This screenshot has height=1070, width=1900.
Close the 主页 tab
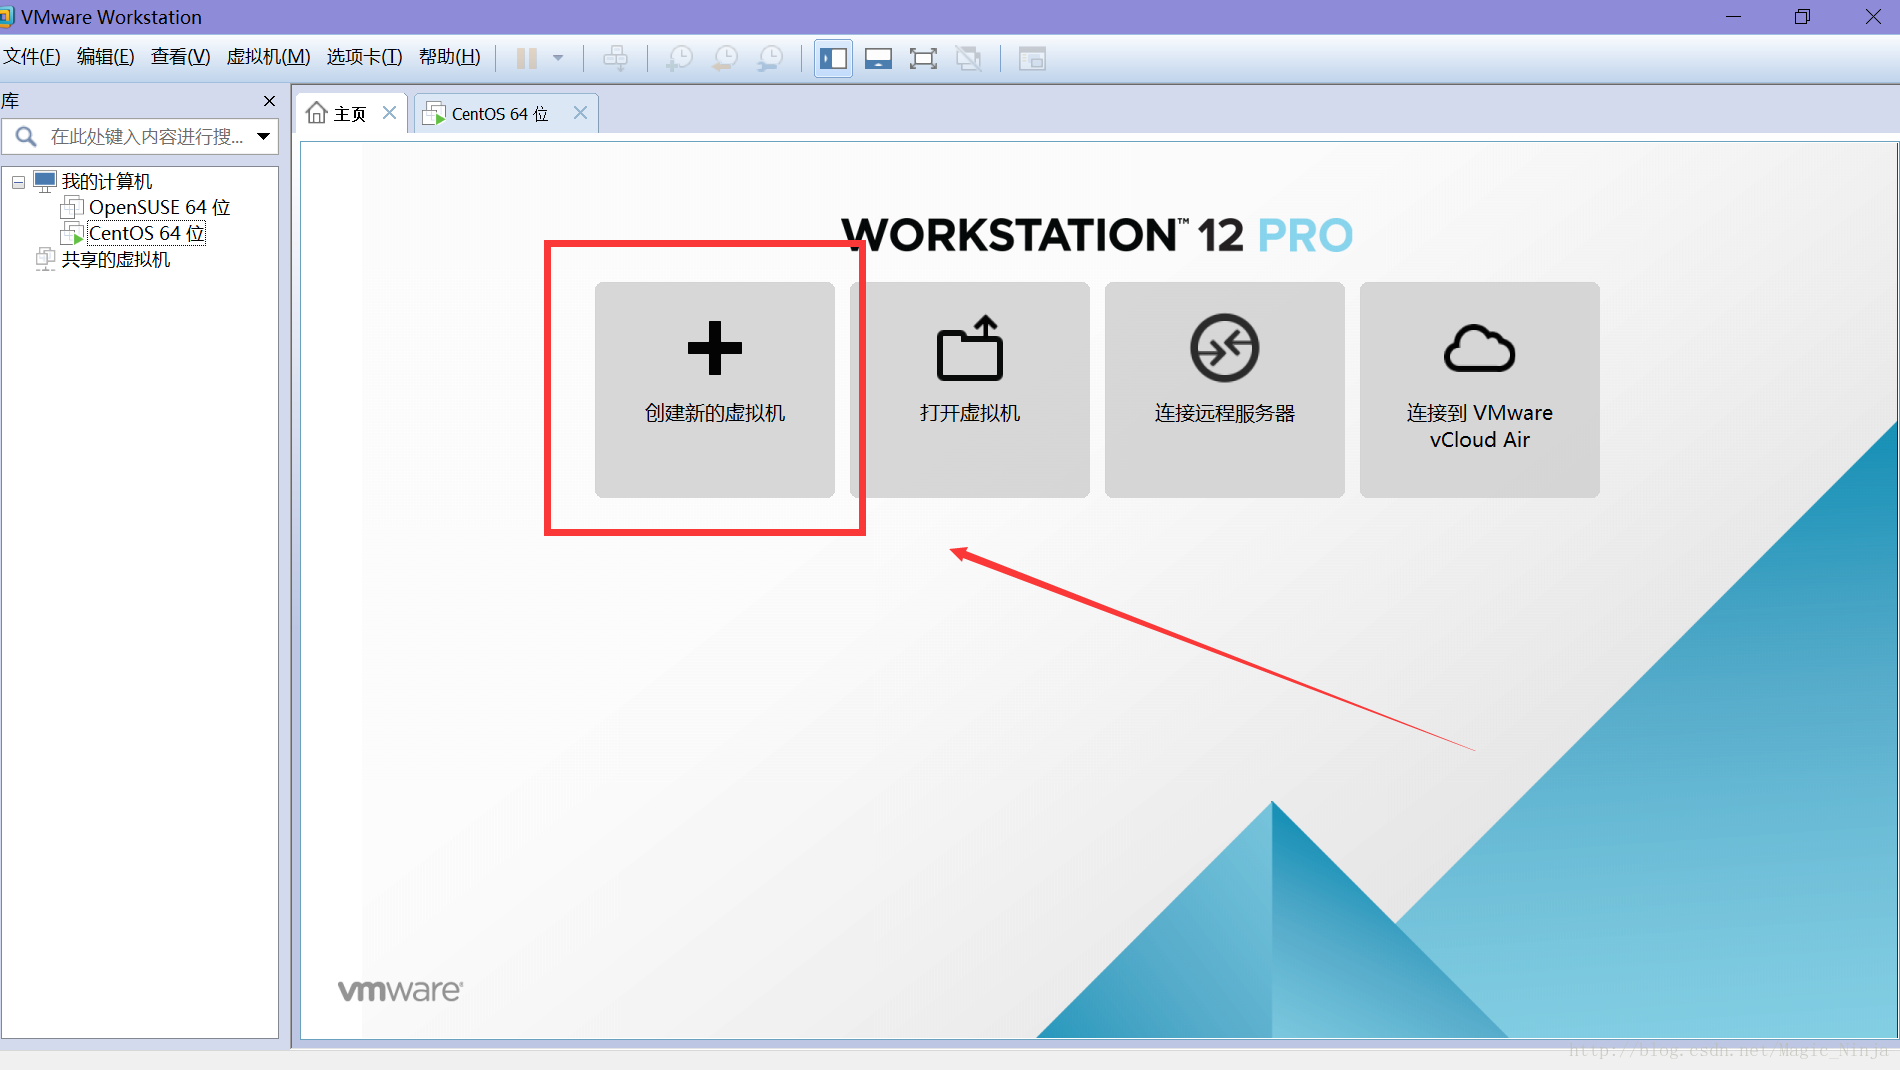coord(390,113)
